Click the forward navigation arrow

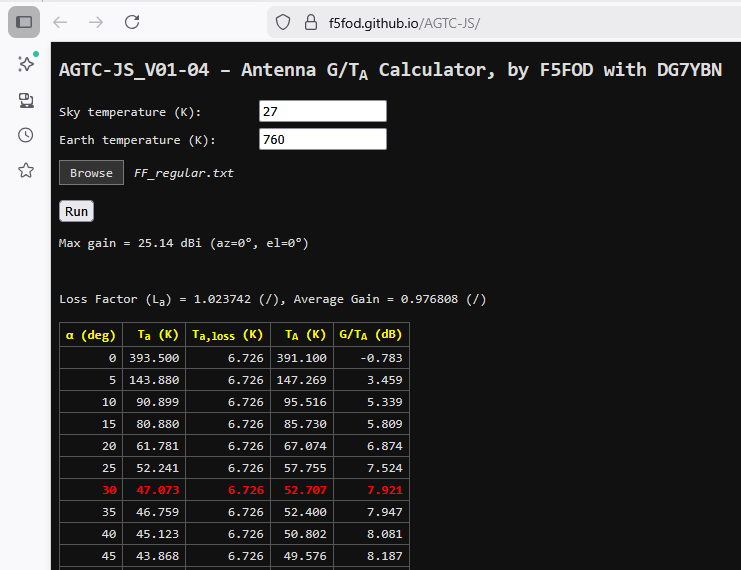click(96, 22)
